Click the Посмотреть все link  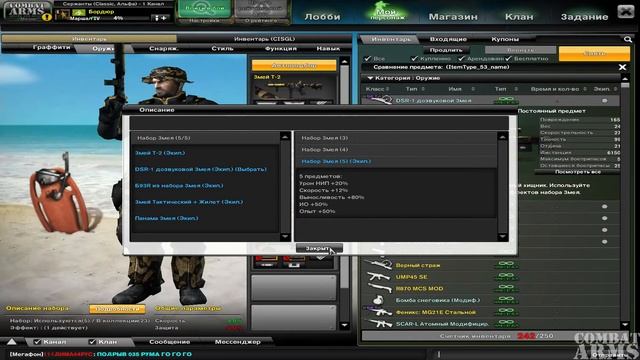coord(578,172)
